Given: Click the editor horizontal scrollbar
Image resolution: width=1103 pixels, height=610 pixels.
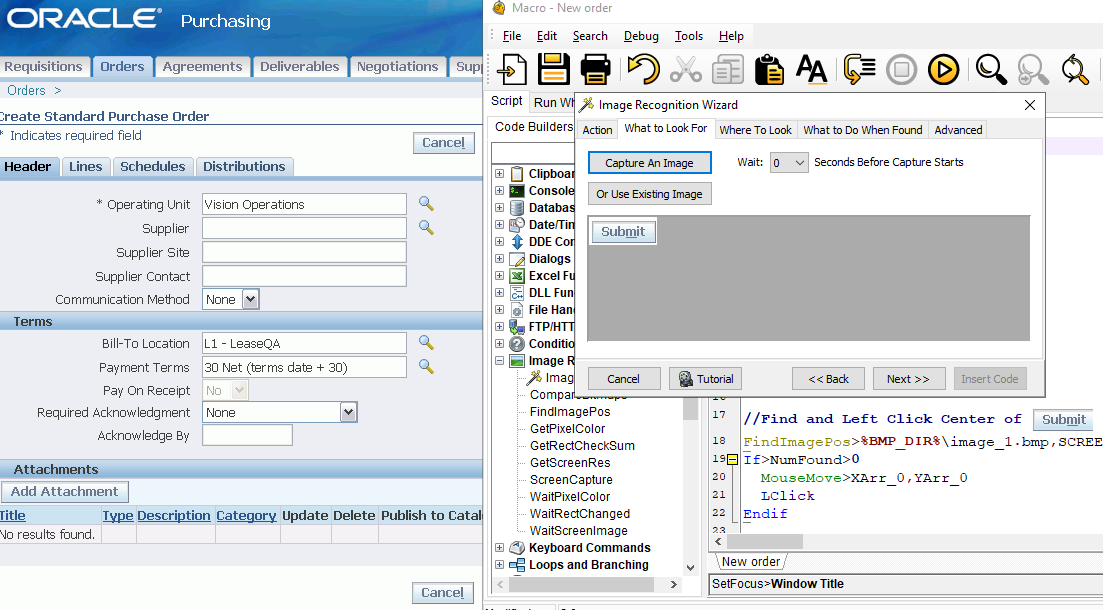Looking at the screenshot, I should [764, 542].
